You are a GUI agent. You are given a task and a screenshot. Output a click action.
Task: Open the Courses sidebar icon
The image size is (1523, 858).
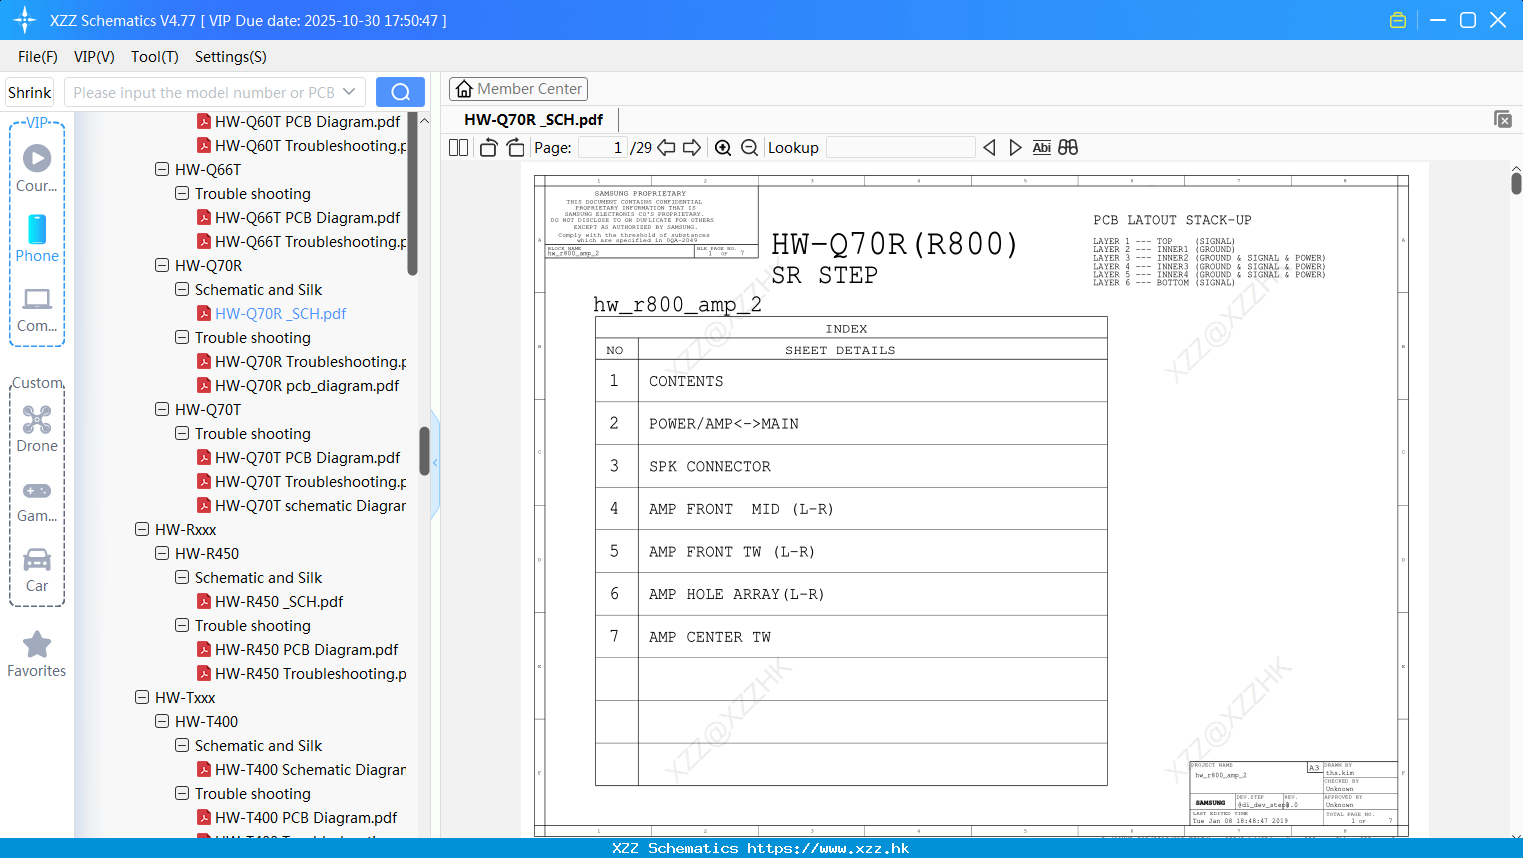point(37,168)
